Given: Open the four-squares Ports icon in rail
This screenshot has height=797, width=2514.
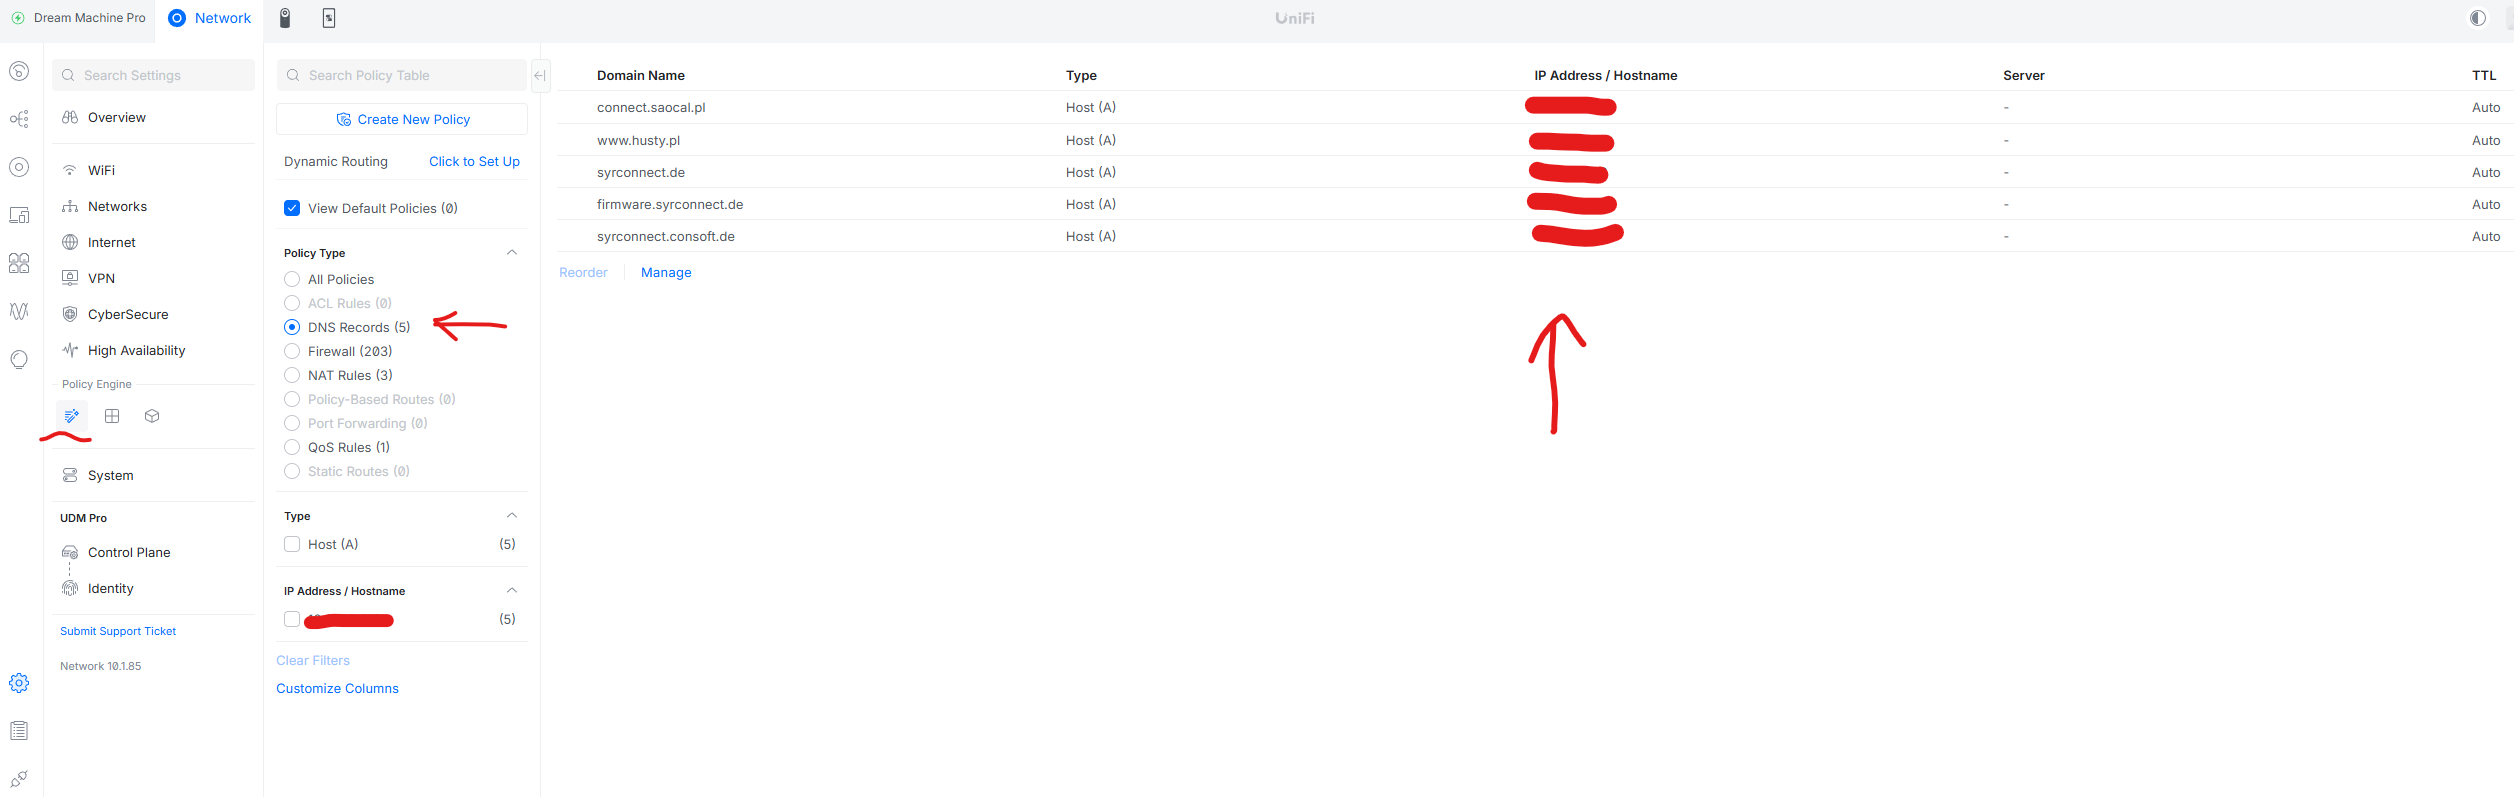Looking at the screenshot, I should click(19, 263).
